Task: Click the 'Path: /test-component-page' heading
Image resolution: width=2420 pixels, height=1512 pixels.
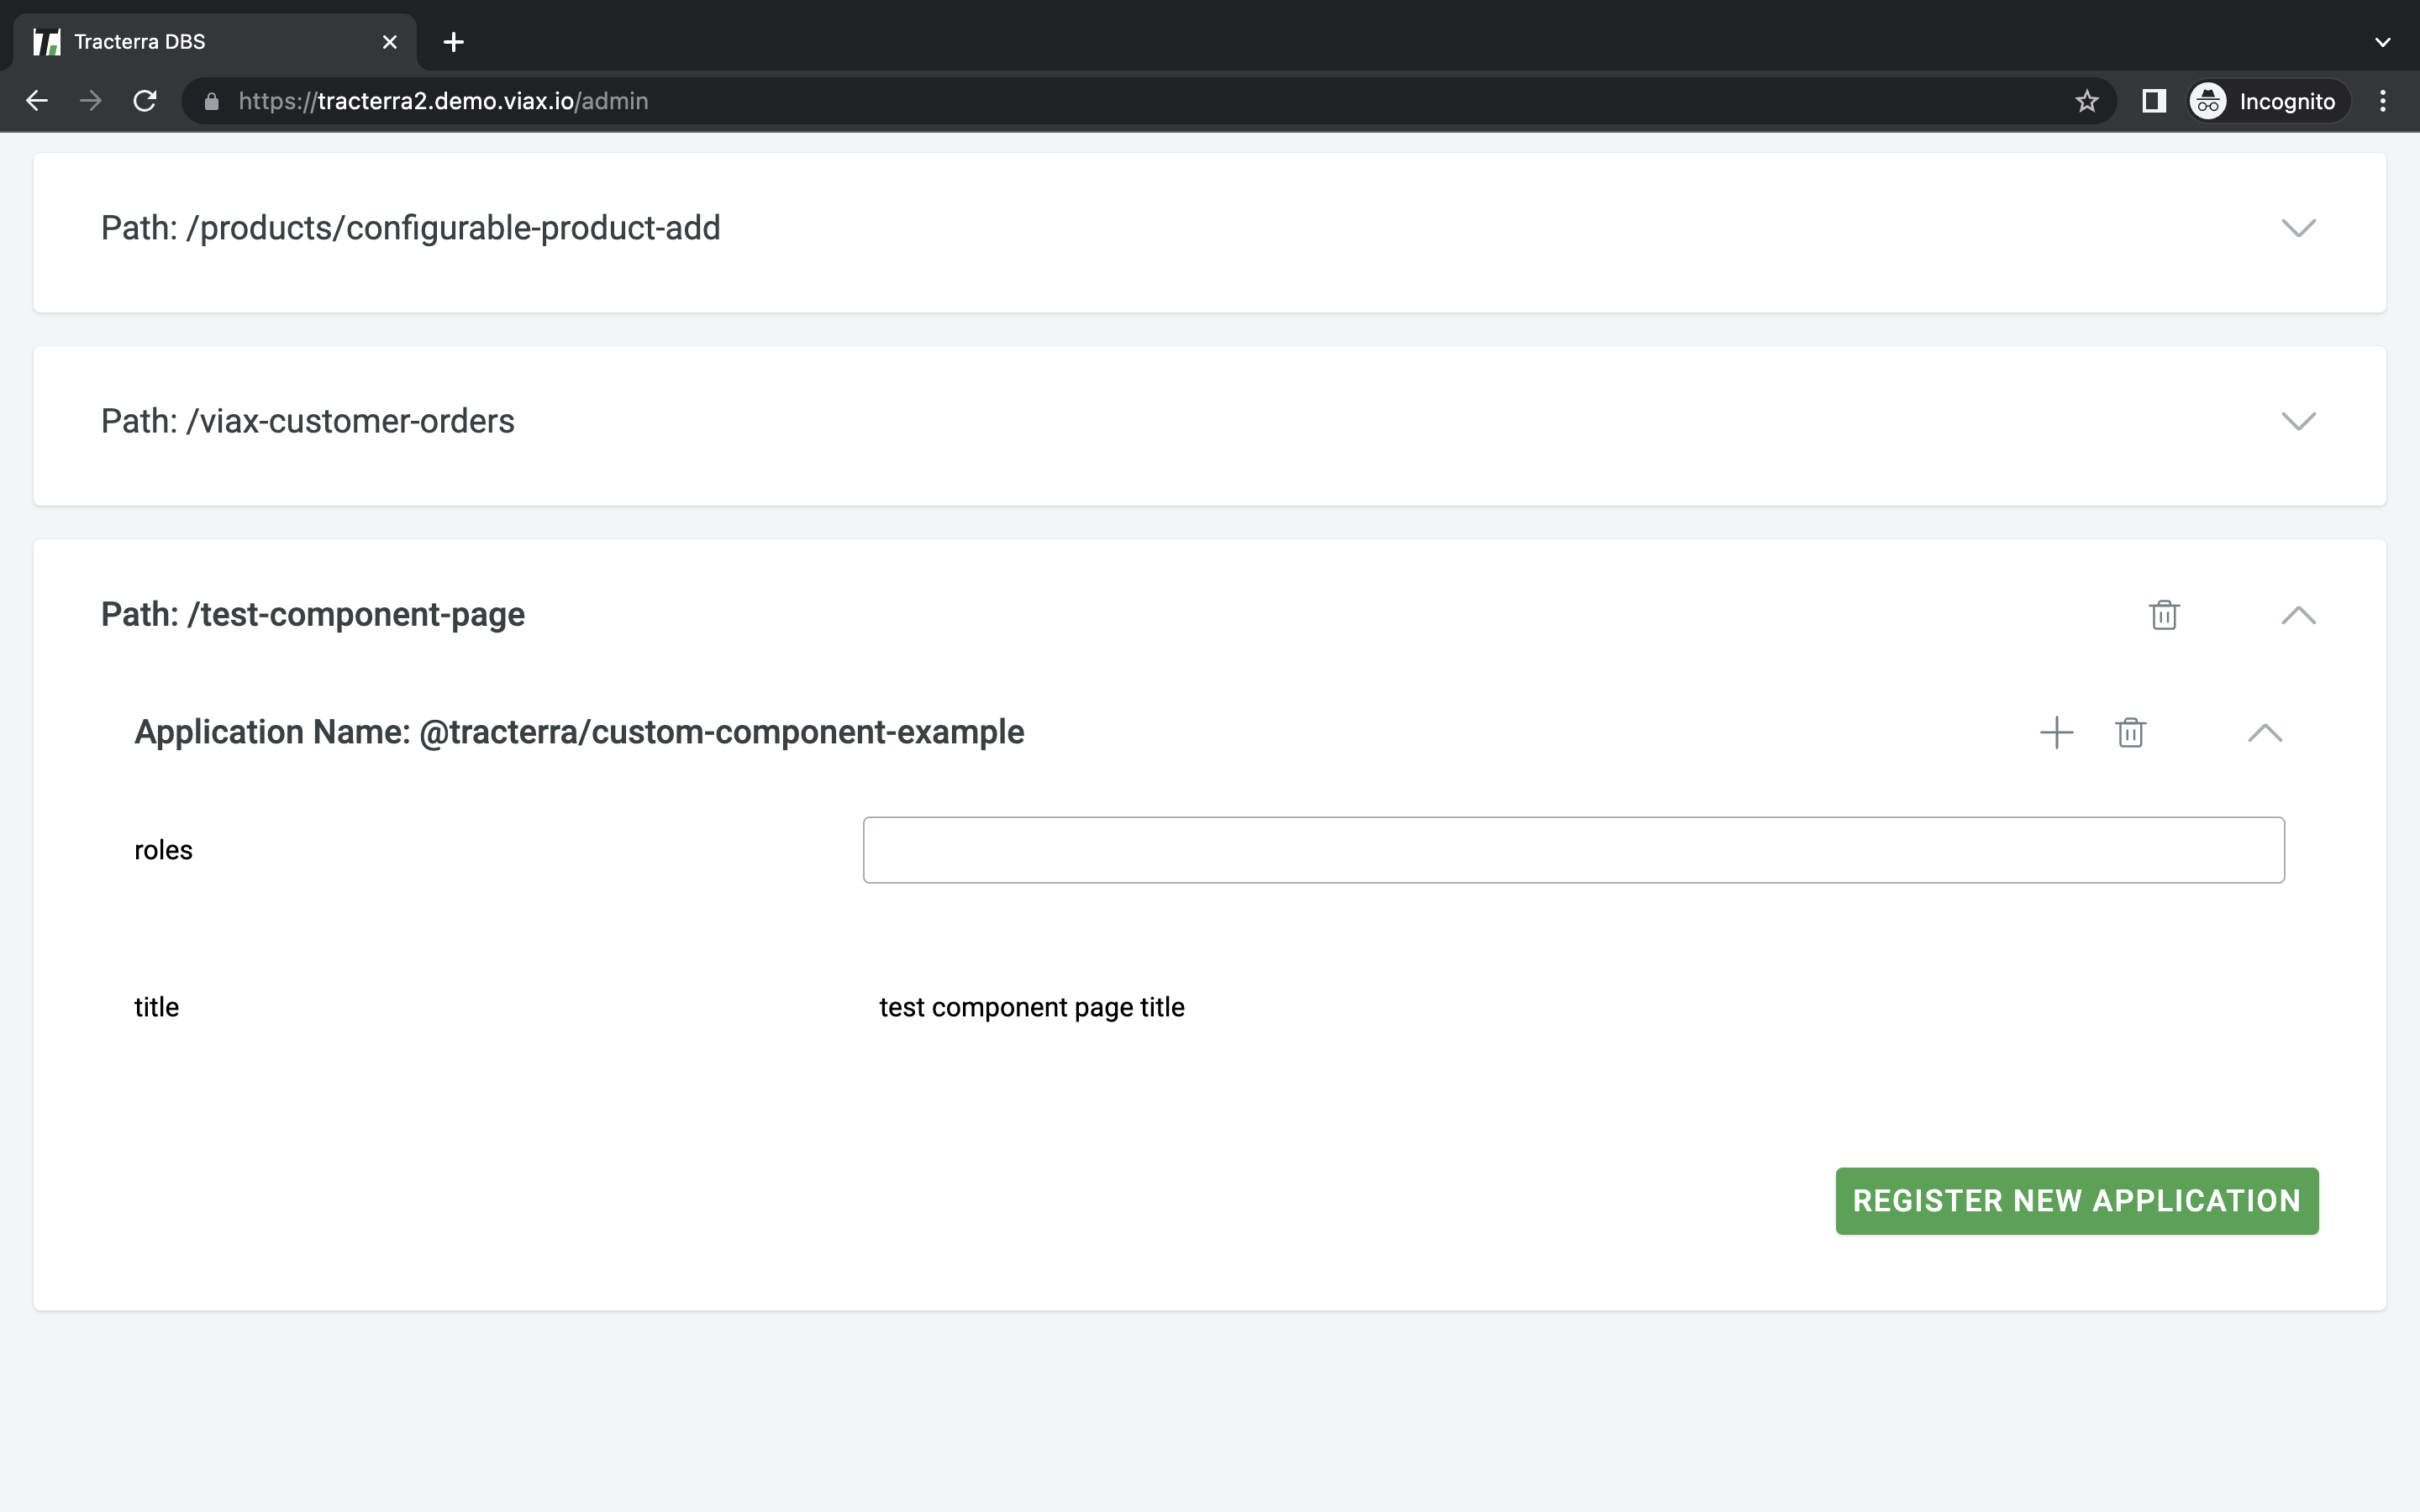Action: pos(312,614)
